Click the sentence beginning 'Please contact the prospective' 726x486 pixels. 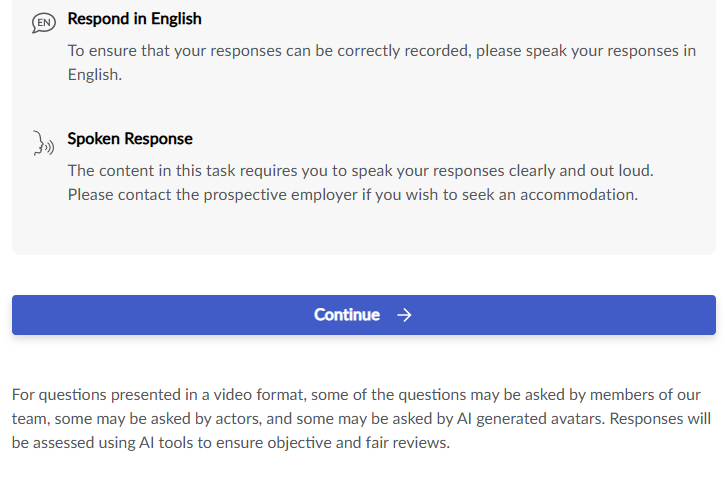(x=353, y=195)
